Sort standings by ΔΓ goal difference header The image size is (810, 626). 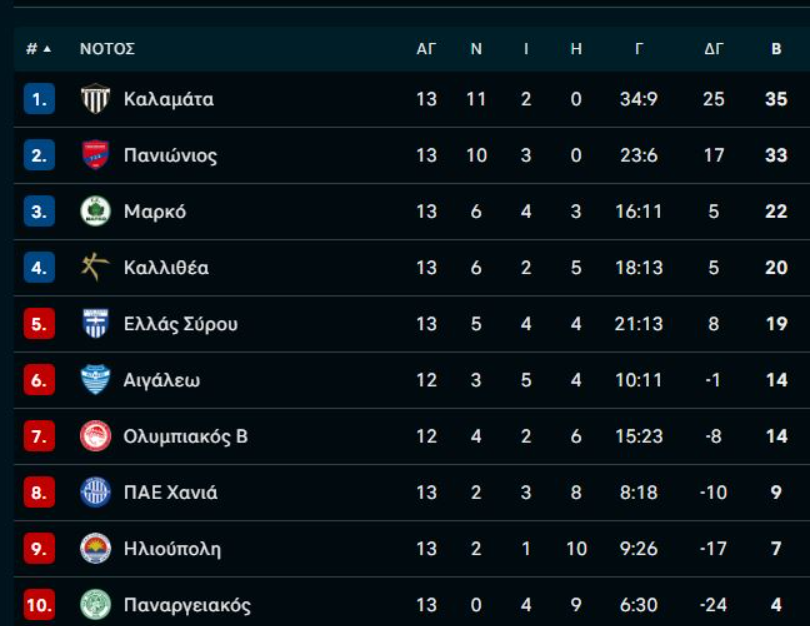(x=713, y=48)
